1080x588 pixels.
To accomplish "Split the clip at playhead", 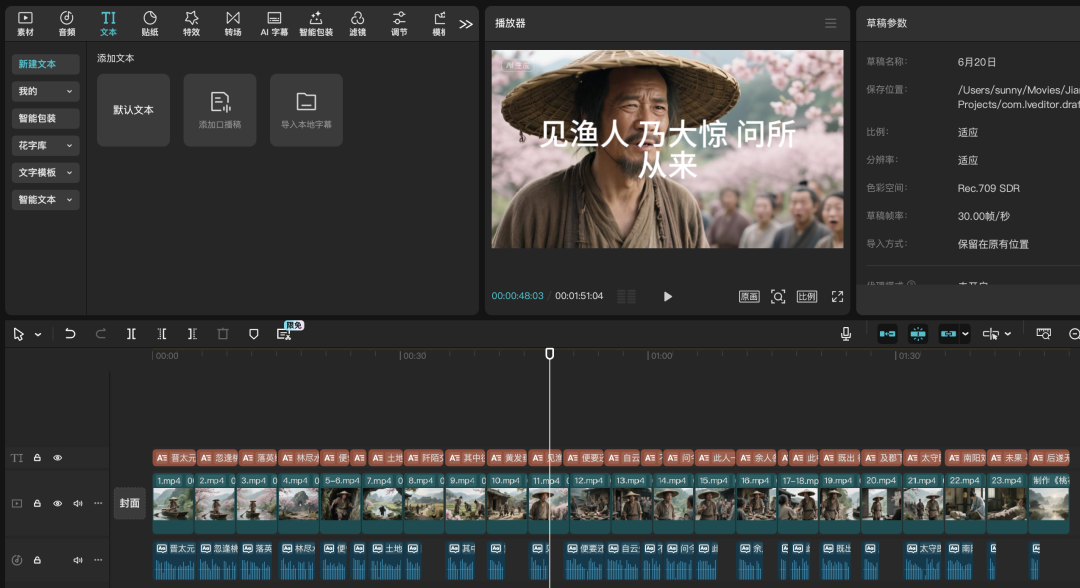I will (131, 334).
